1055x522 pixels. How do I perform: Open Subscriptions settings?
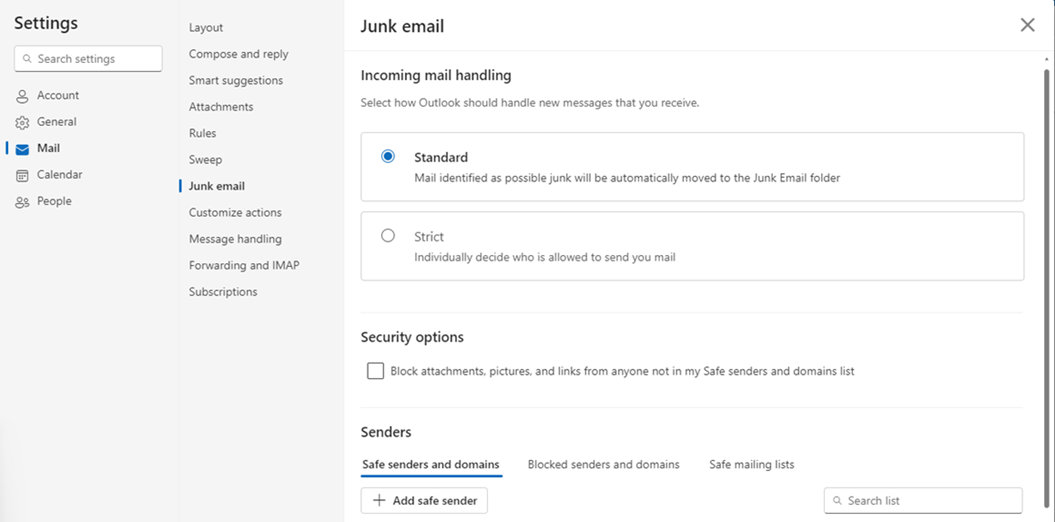(223, 292)
